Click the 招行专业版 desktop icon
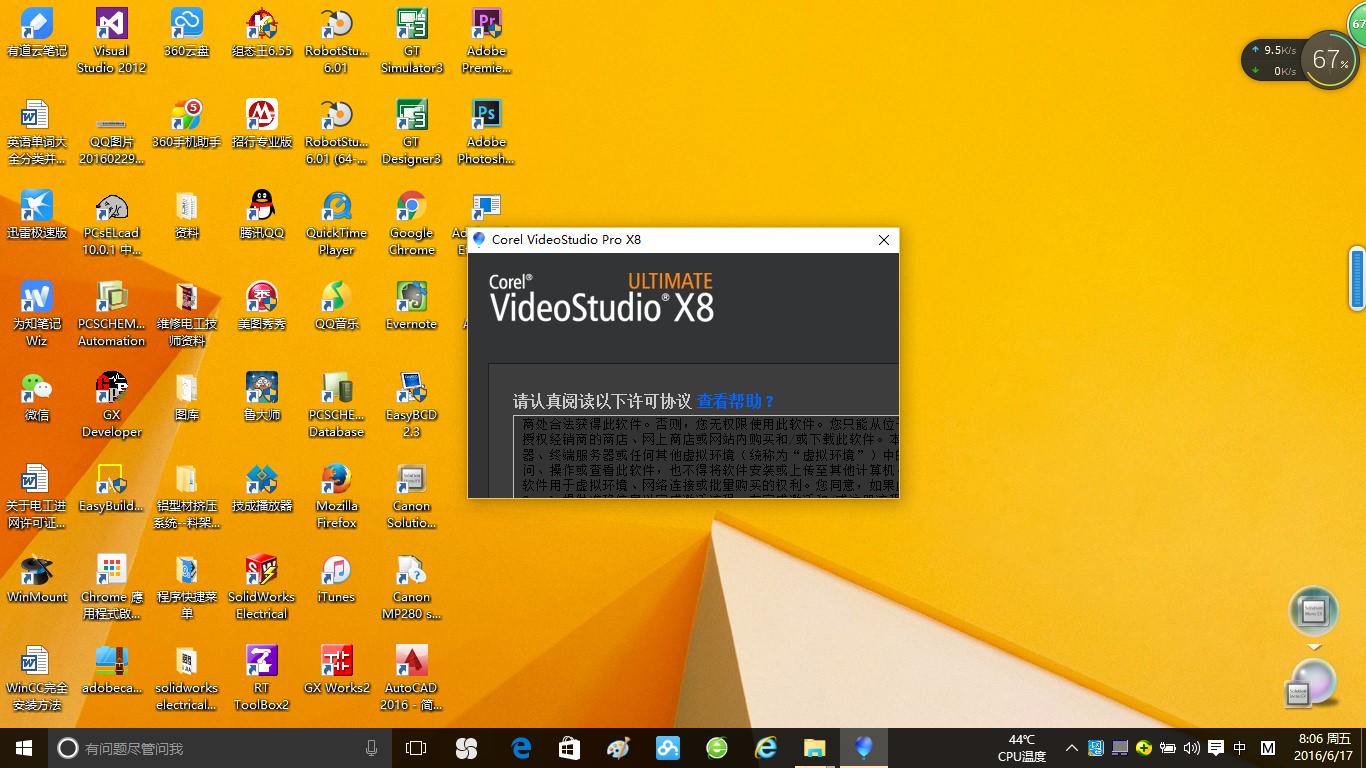 [262, 124]
